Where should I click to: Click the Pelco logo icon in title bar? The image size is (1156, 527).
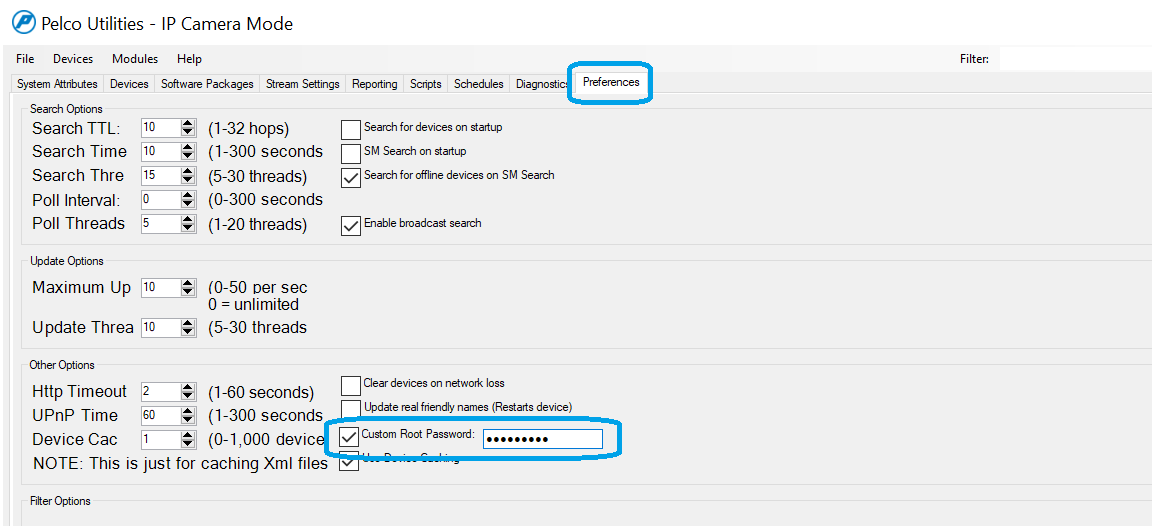point(22,22)
